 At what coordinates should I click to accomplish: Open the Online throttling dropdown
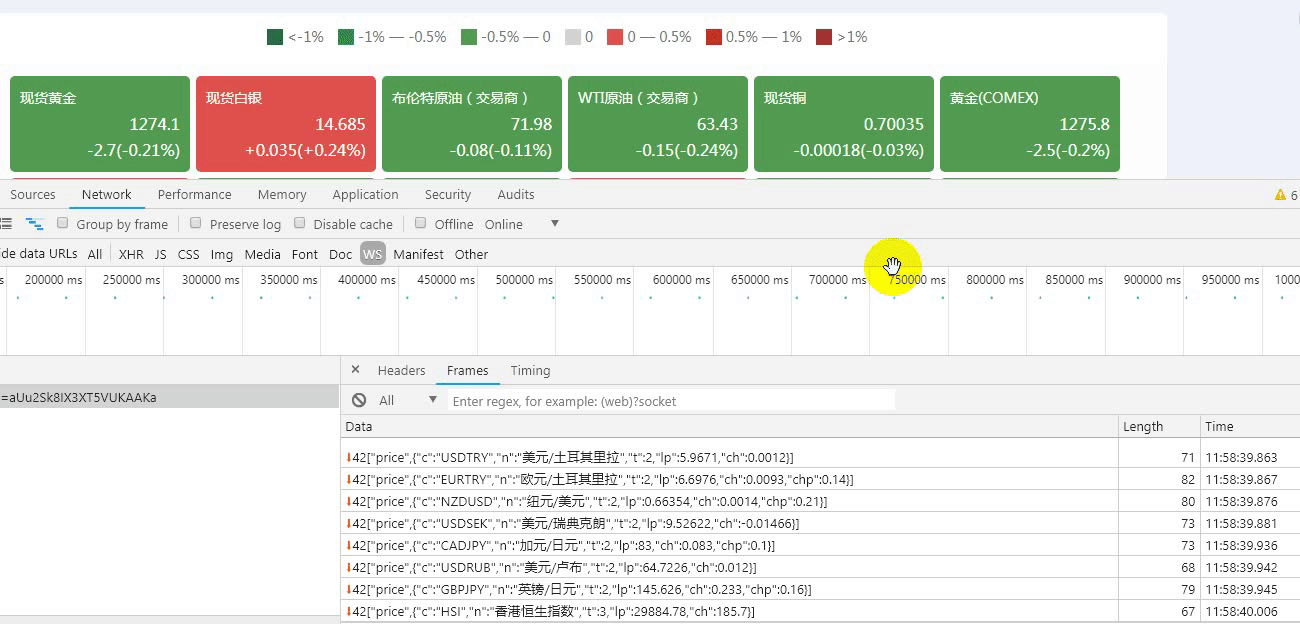click(x=522, y=224)
